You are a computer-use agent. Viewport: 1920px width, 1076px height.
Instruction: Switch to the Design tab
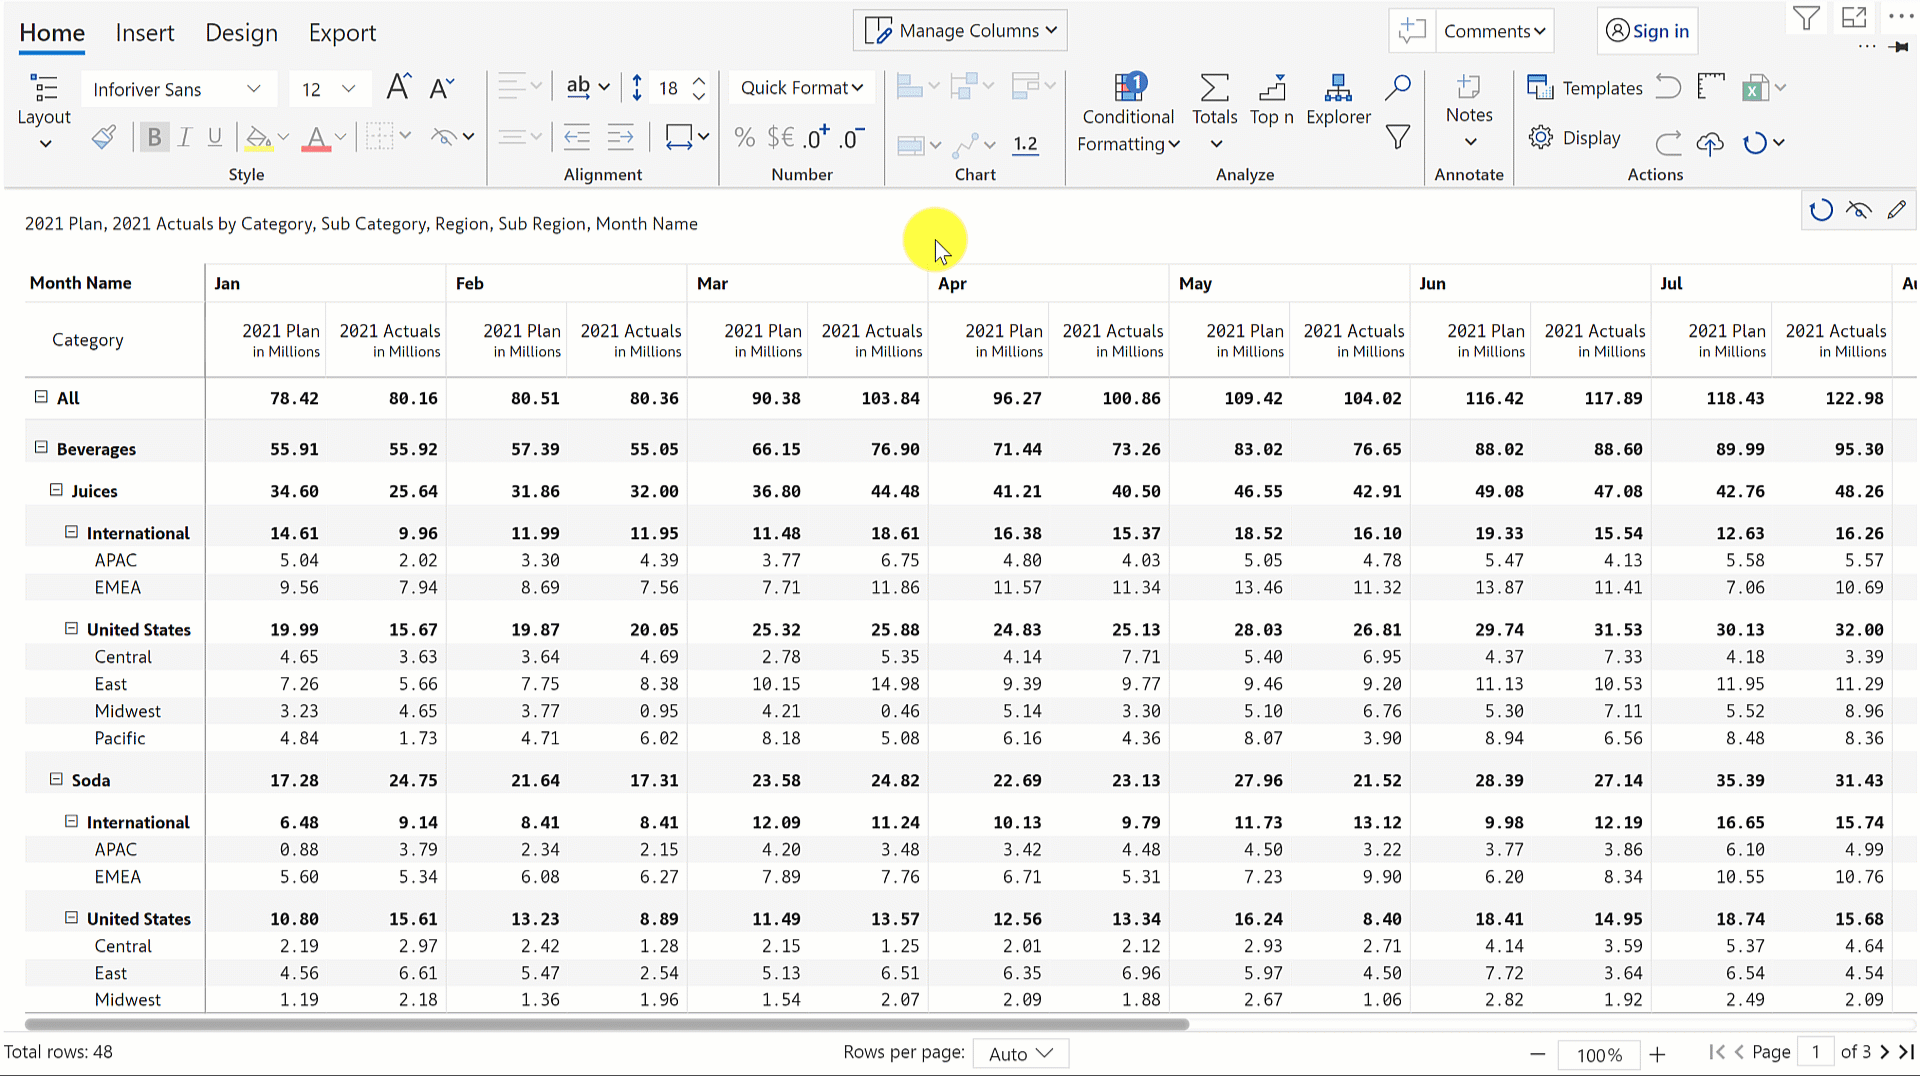[241, 33]
